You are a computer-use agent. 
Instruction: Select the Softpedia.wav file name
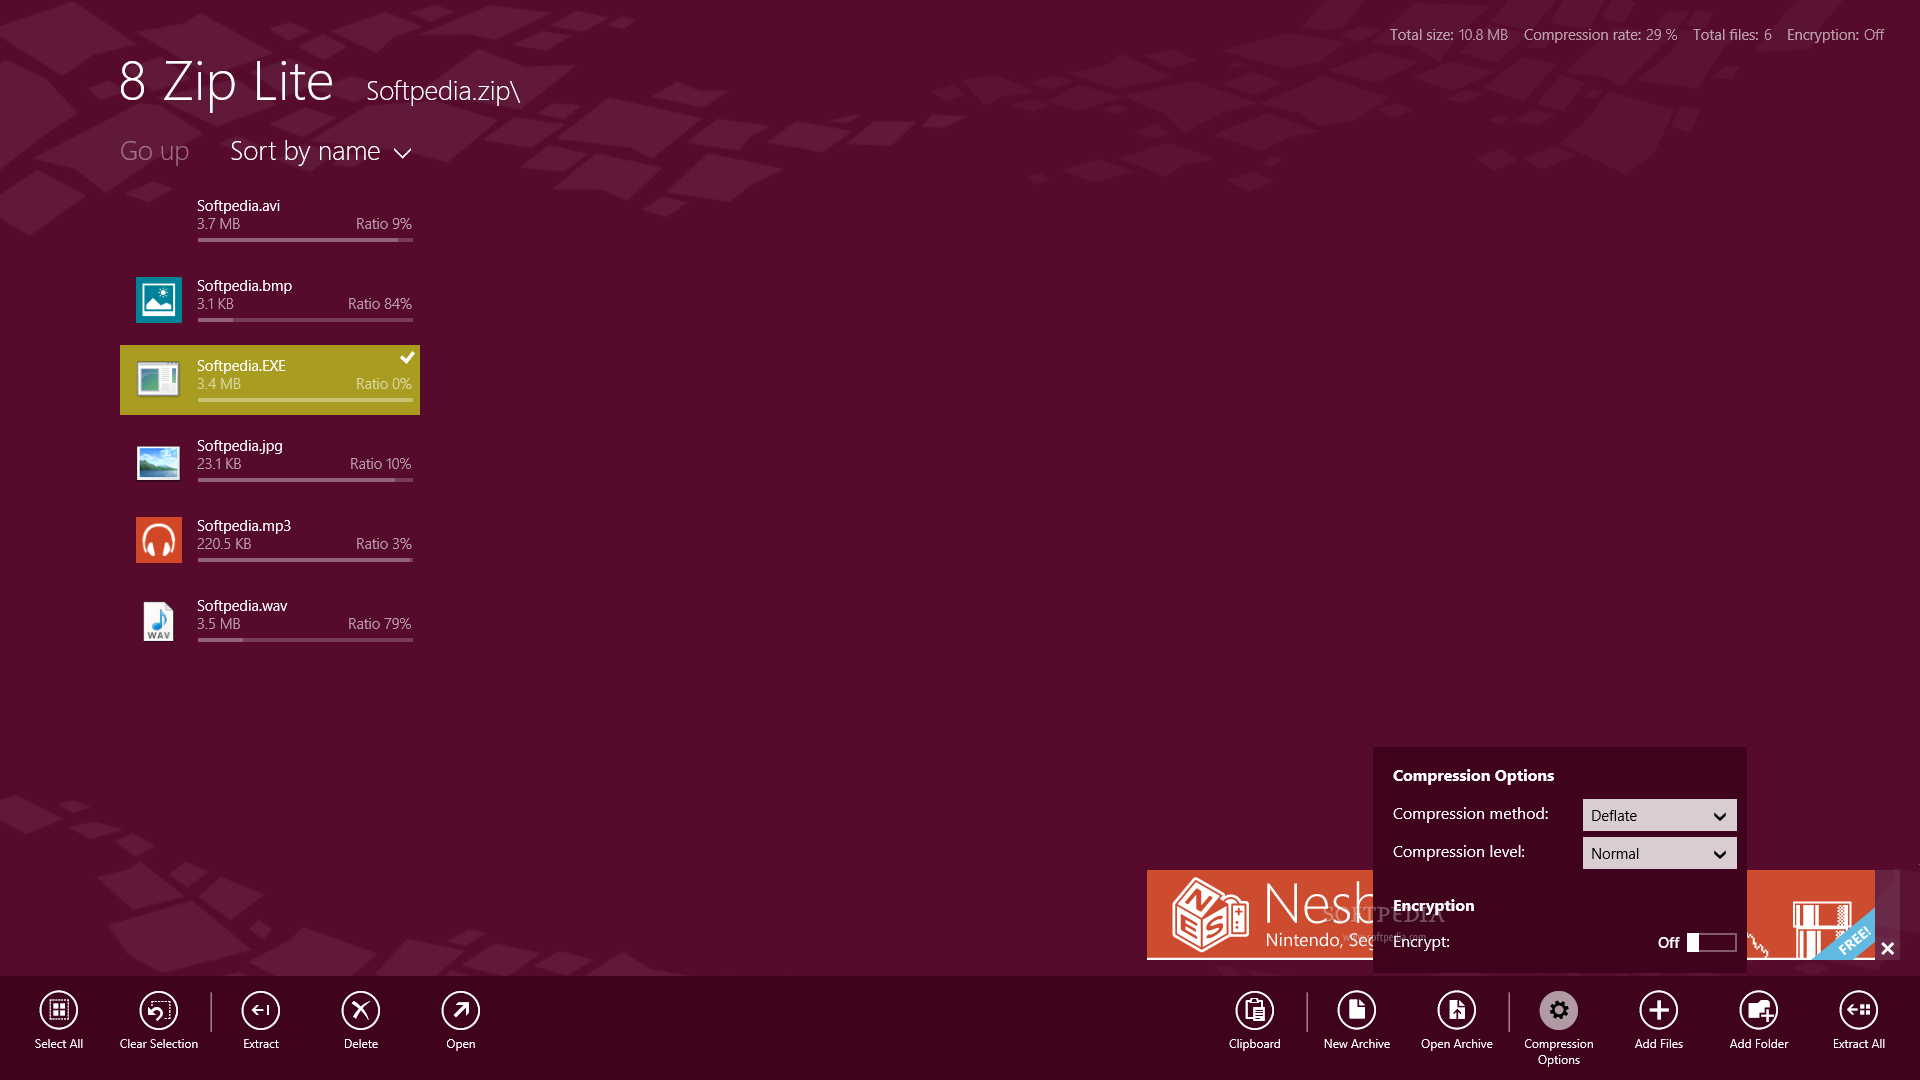(241, 606)
